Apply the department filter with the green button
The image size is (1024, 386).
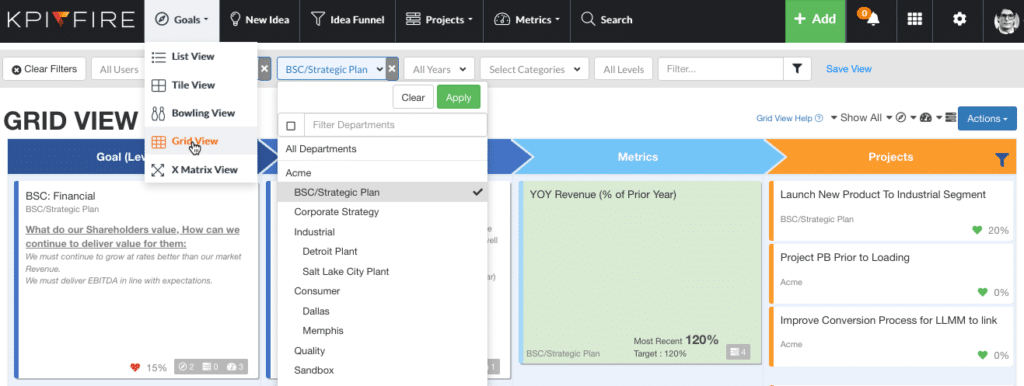click(458, 97)
